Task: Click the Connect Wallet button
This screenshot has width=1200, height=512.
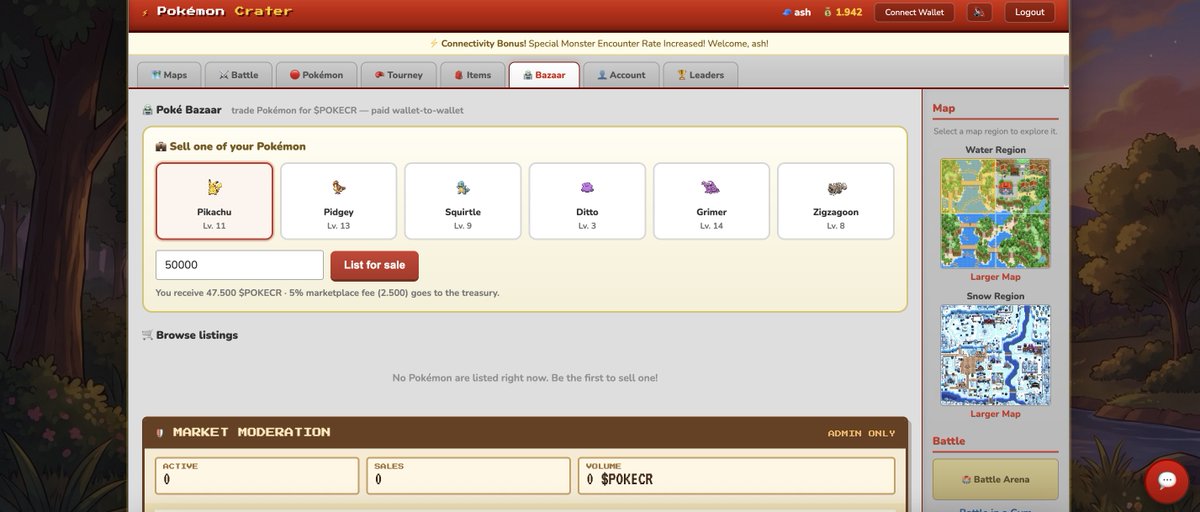Action: 914,12
